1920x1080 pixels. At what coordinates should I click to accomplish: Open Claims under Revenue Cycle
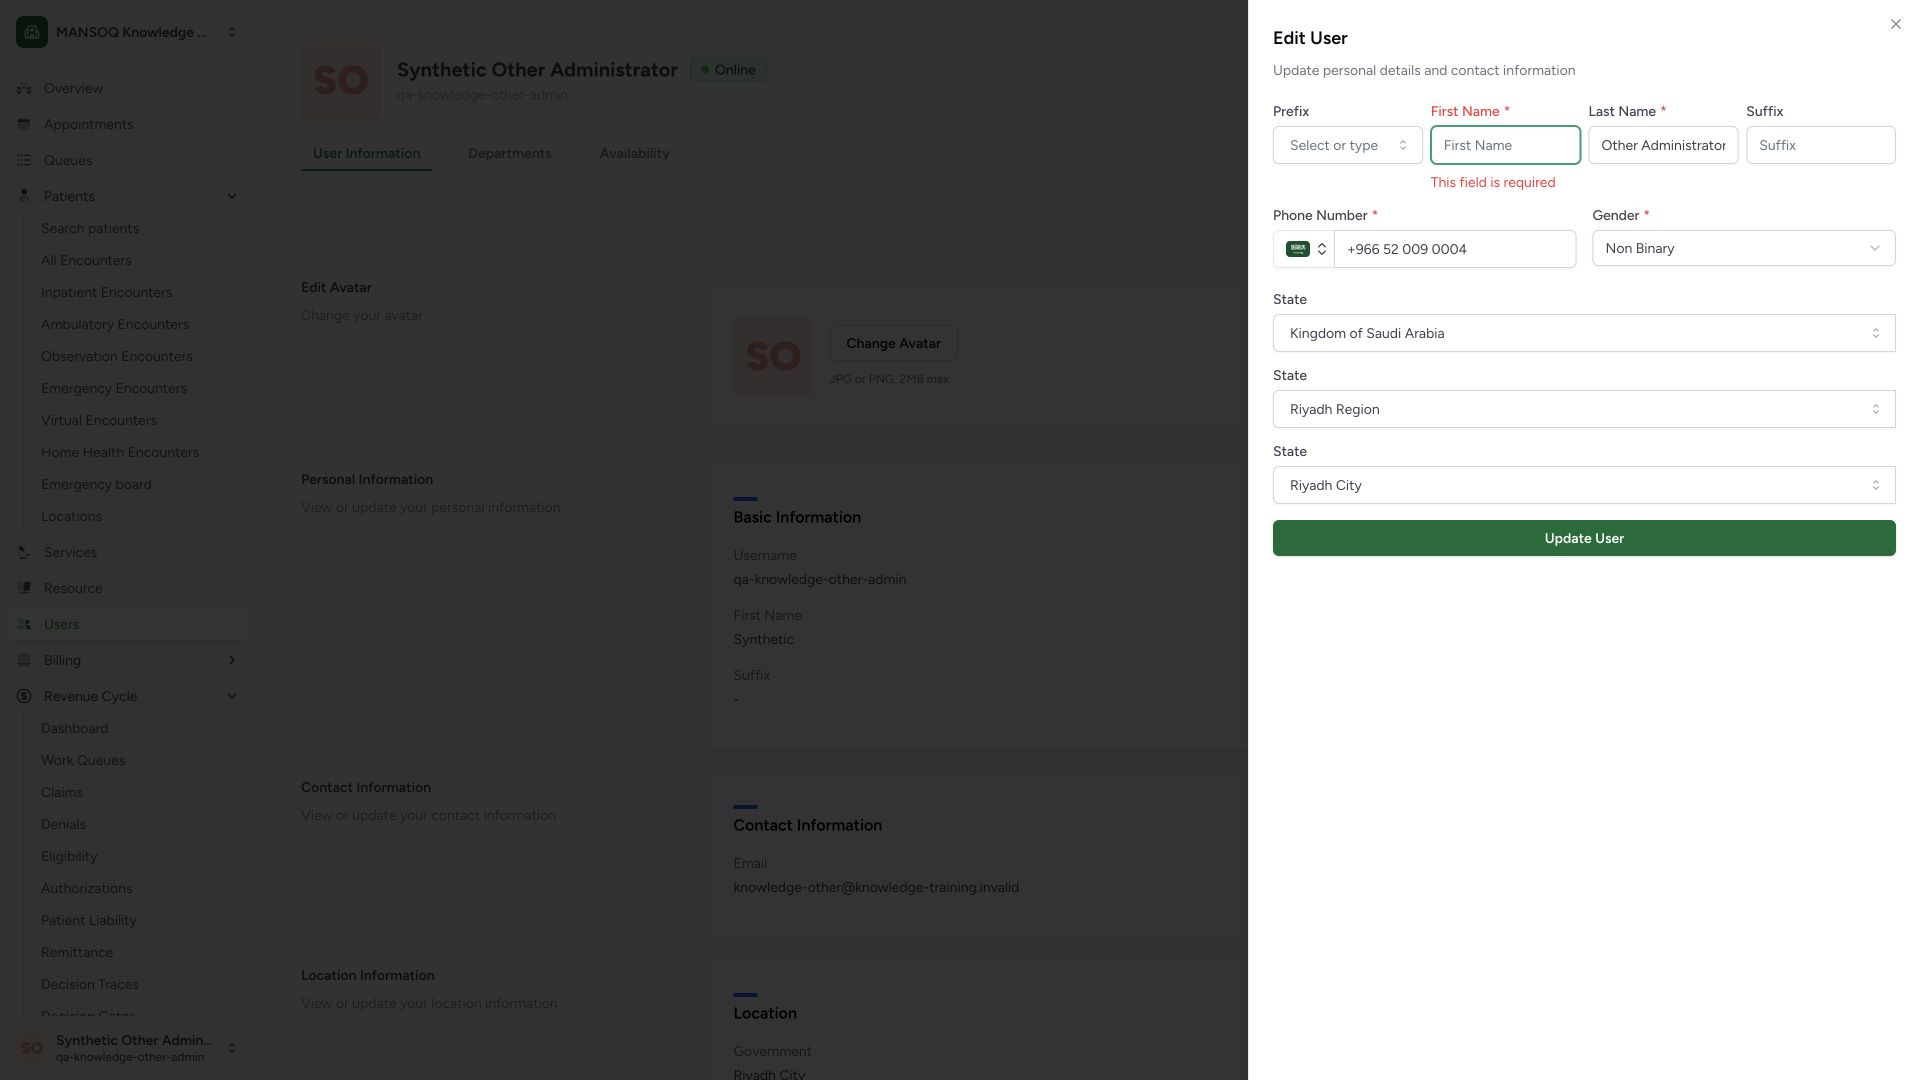pos(62,792)
